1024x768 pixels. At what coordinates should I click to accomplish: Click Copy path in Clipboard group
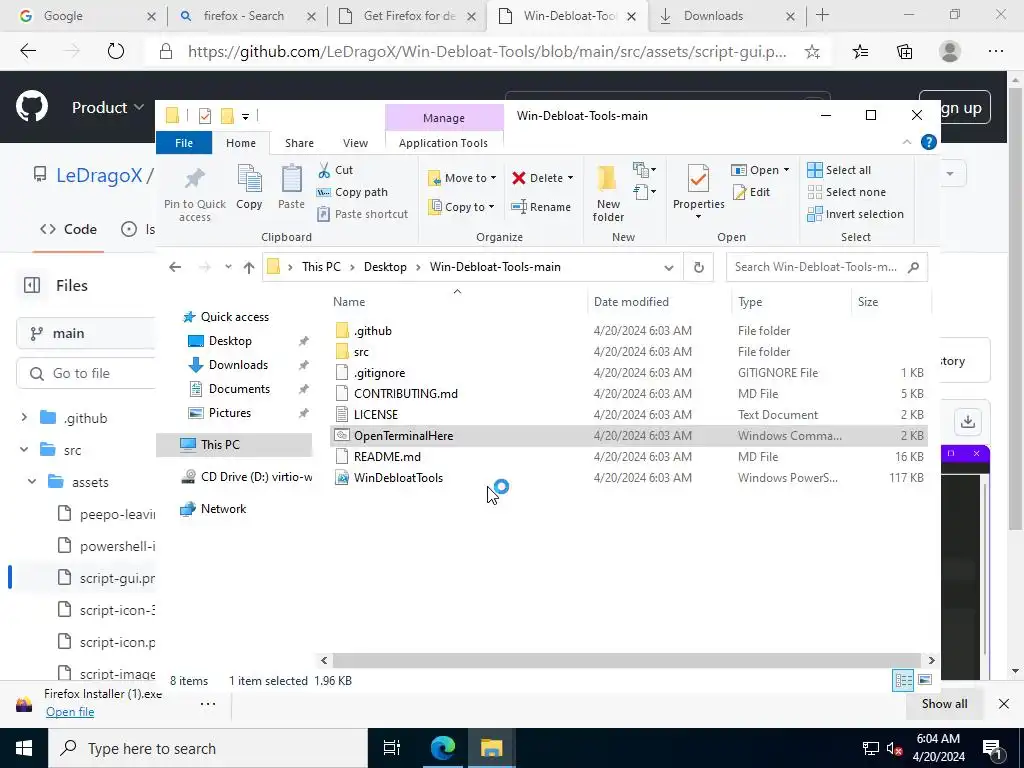352,192
